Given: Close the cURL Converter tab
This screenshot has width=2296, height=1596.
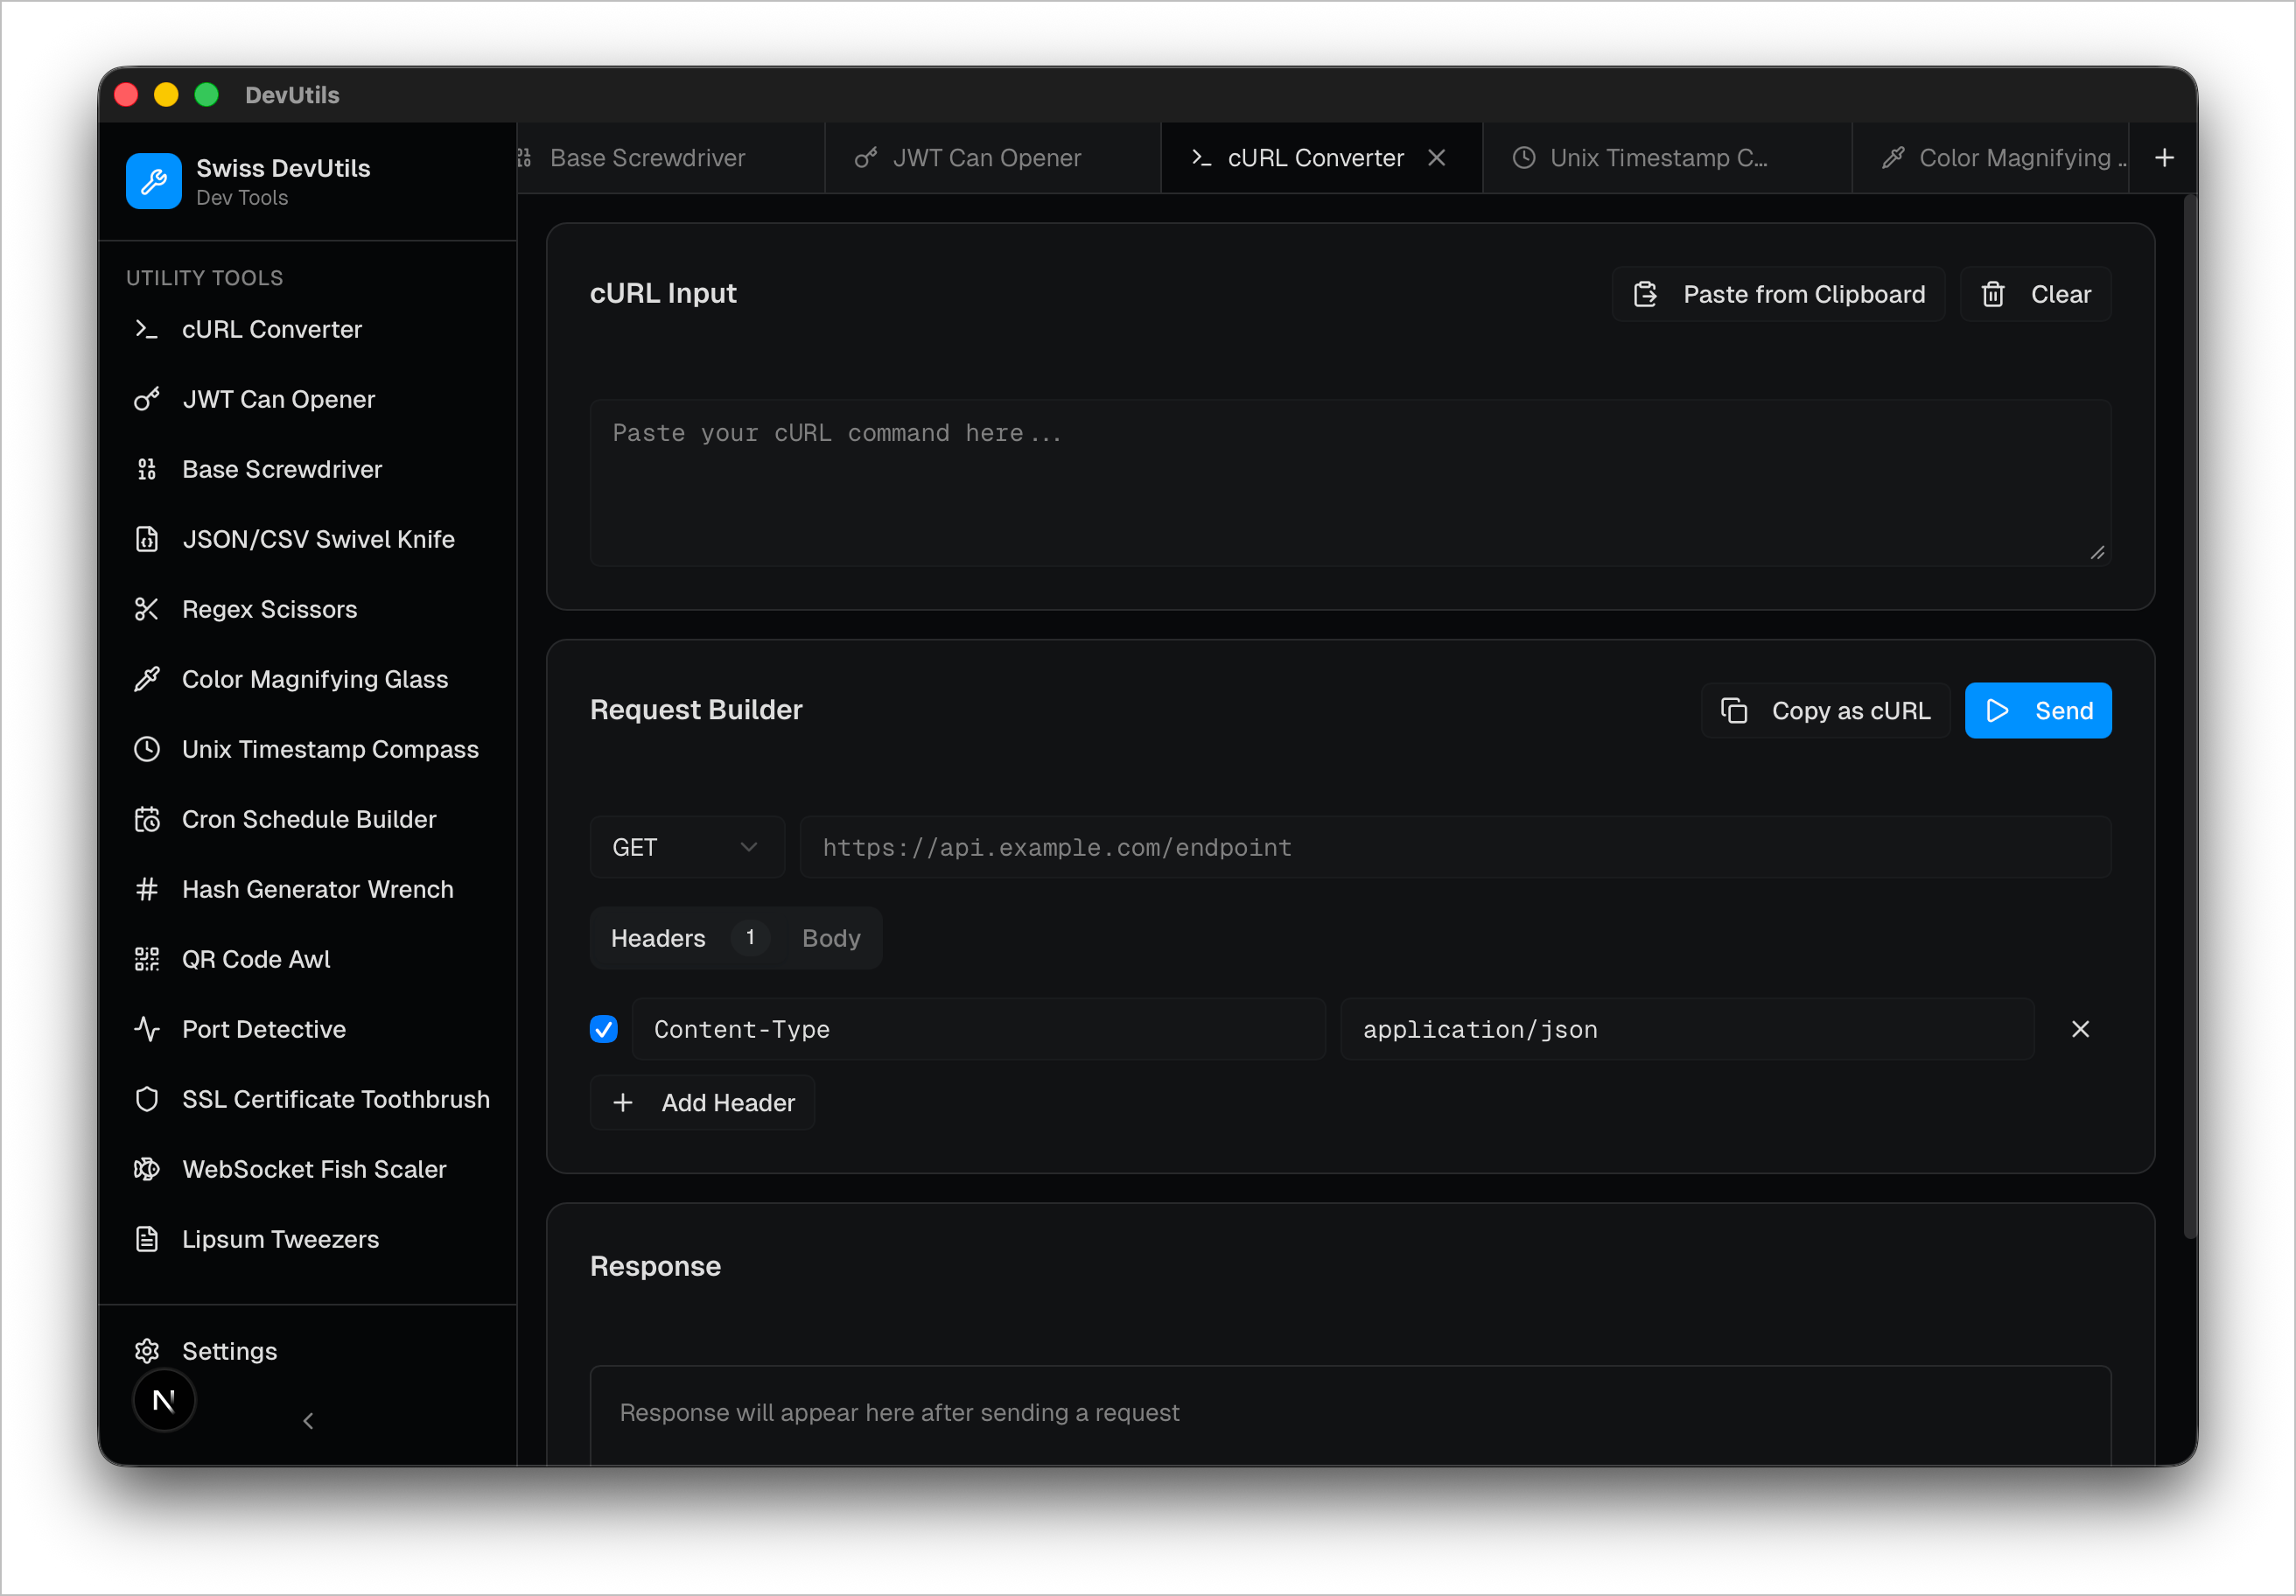Looking at the screenshot, I should tap(1436, 158).
